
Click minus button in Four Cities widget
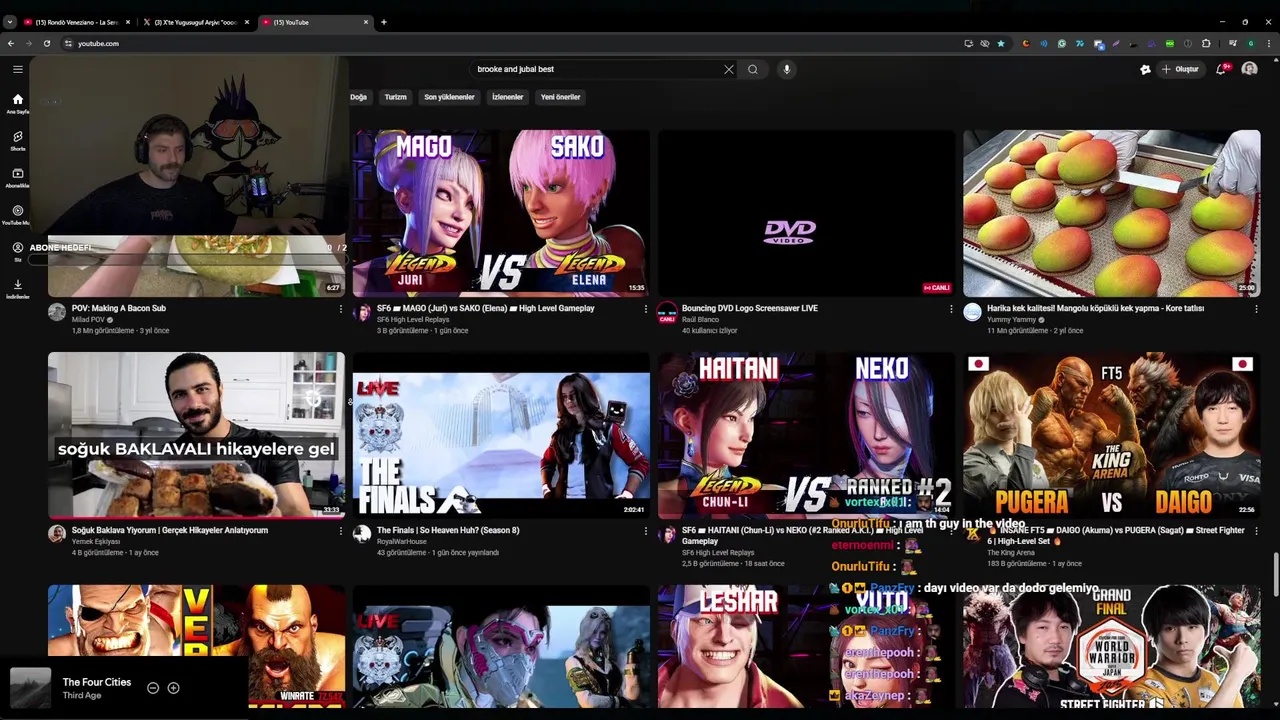click(153, 688)
